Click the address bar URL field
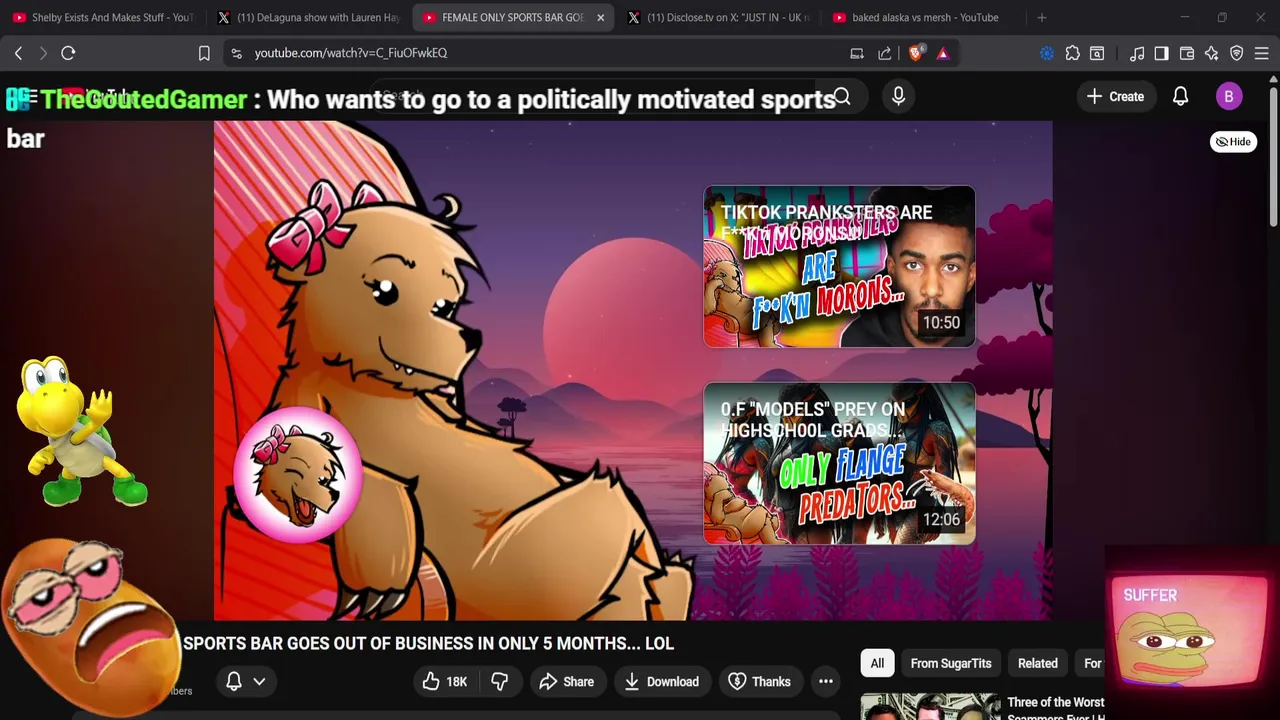The height and width of the screenshot is (720, 1280). (x=540, y=53)
